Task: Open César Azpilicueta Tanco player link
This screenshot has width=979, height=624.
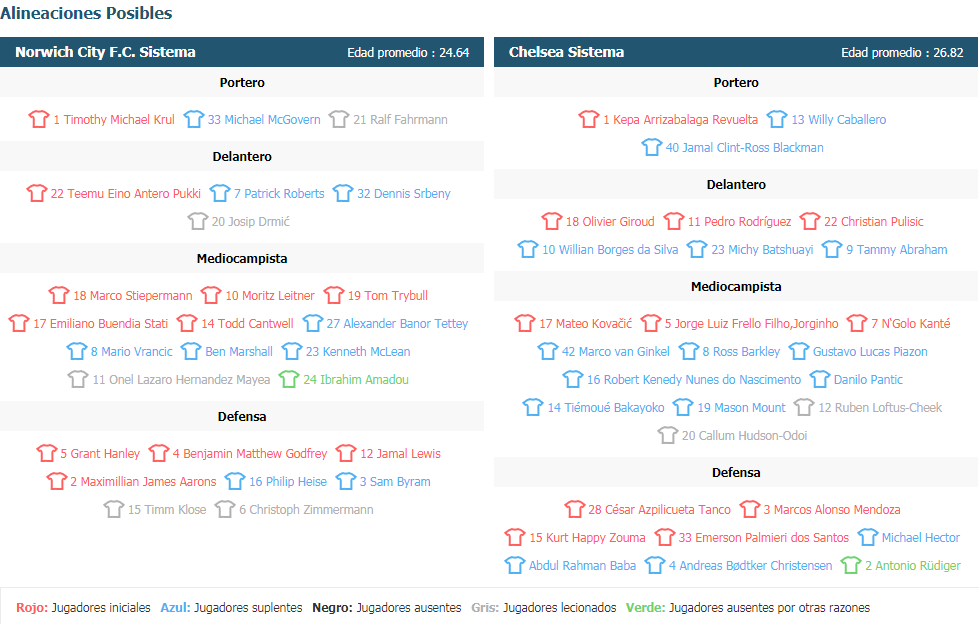Action: [659, 510]
